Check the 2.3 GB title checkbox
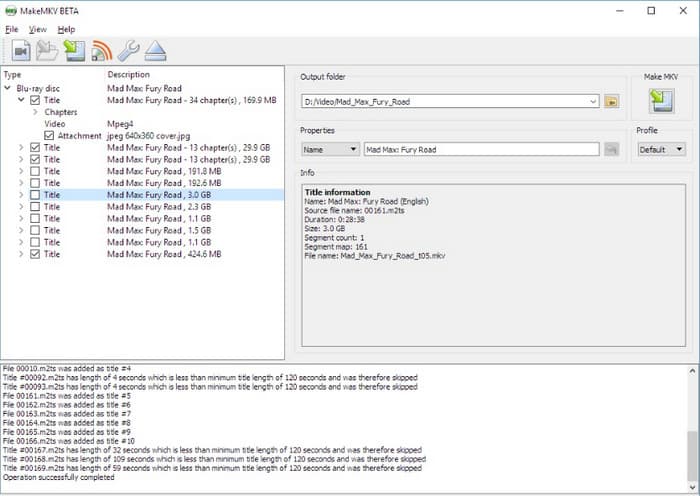Screen dimensions: 700x496 [35, 207]
